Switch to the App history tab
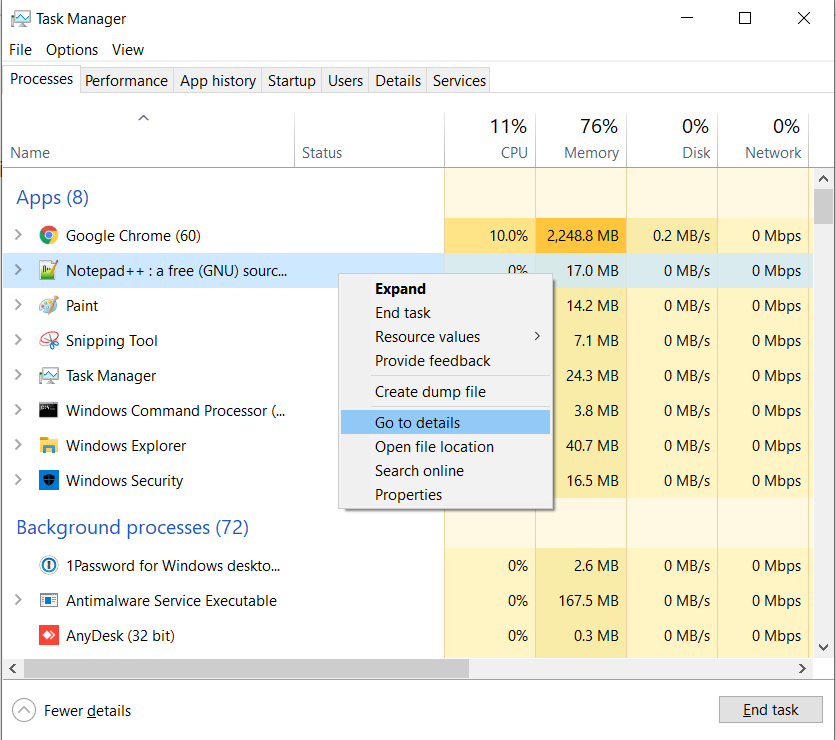Screen dimensions: 836x740 pos(218,81)
